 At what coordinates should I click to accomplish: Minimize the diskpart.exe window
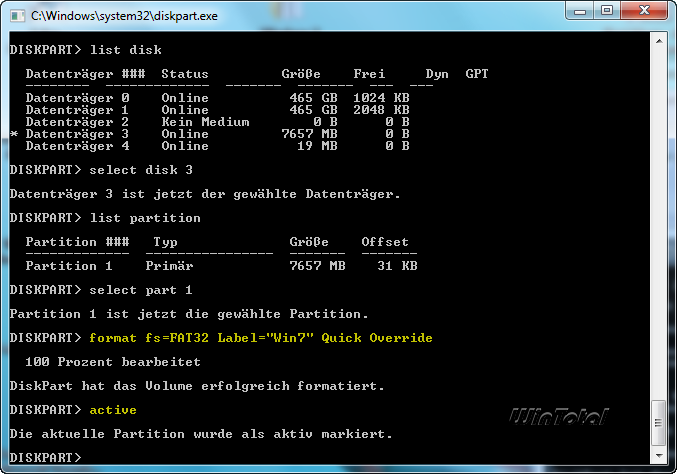pyautogui.click(x=579, y=11)
